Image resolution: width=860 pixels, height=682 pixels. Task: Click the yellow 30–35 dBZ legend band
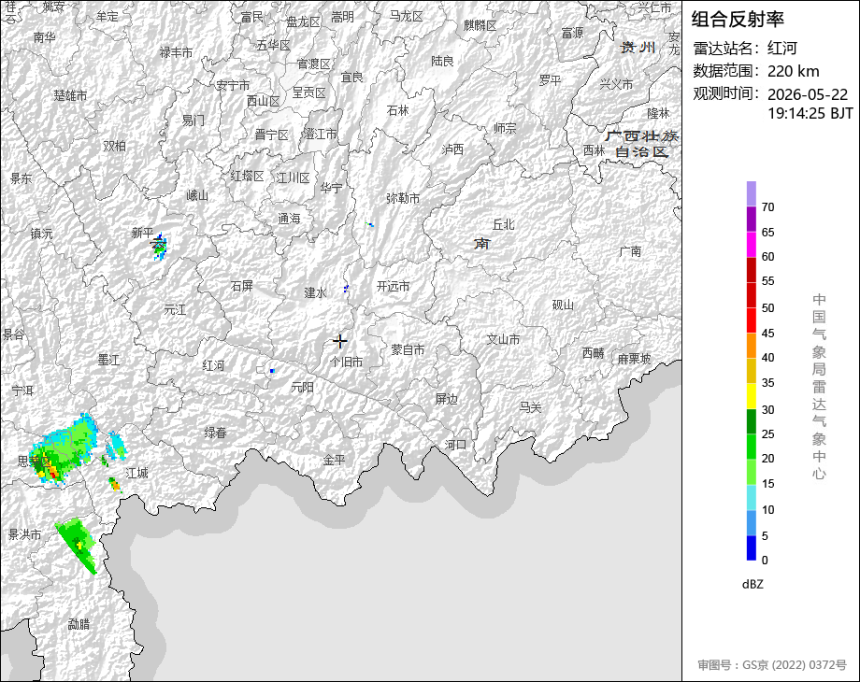coord(751,396)
